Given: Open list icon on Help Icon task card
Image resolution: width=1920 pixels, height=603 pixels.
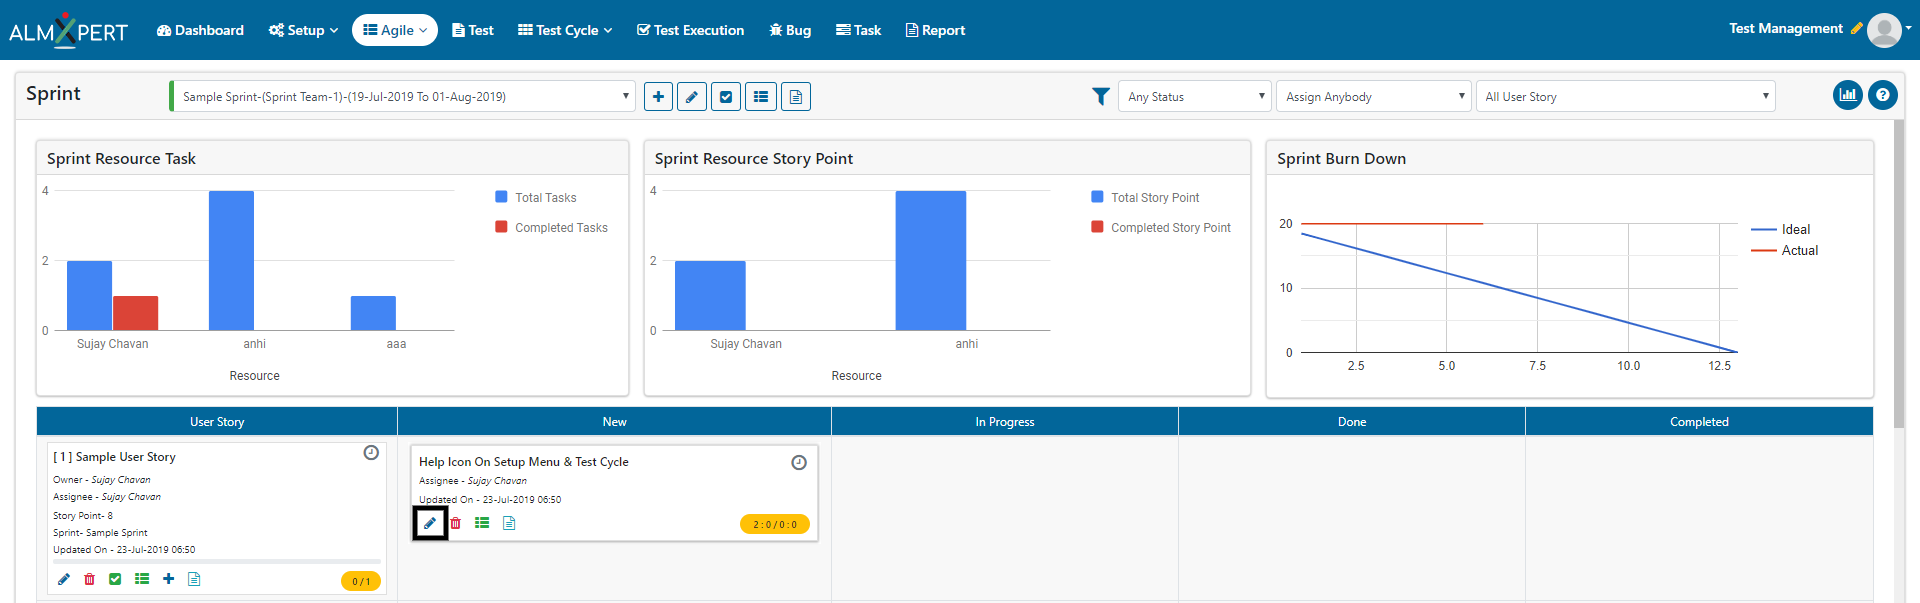Looking at the screenshot, I should pyautogui.click(x=482, y=523).
